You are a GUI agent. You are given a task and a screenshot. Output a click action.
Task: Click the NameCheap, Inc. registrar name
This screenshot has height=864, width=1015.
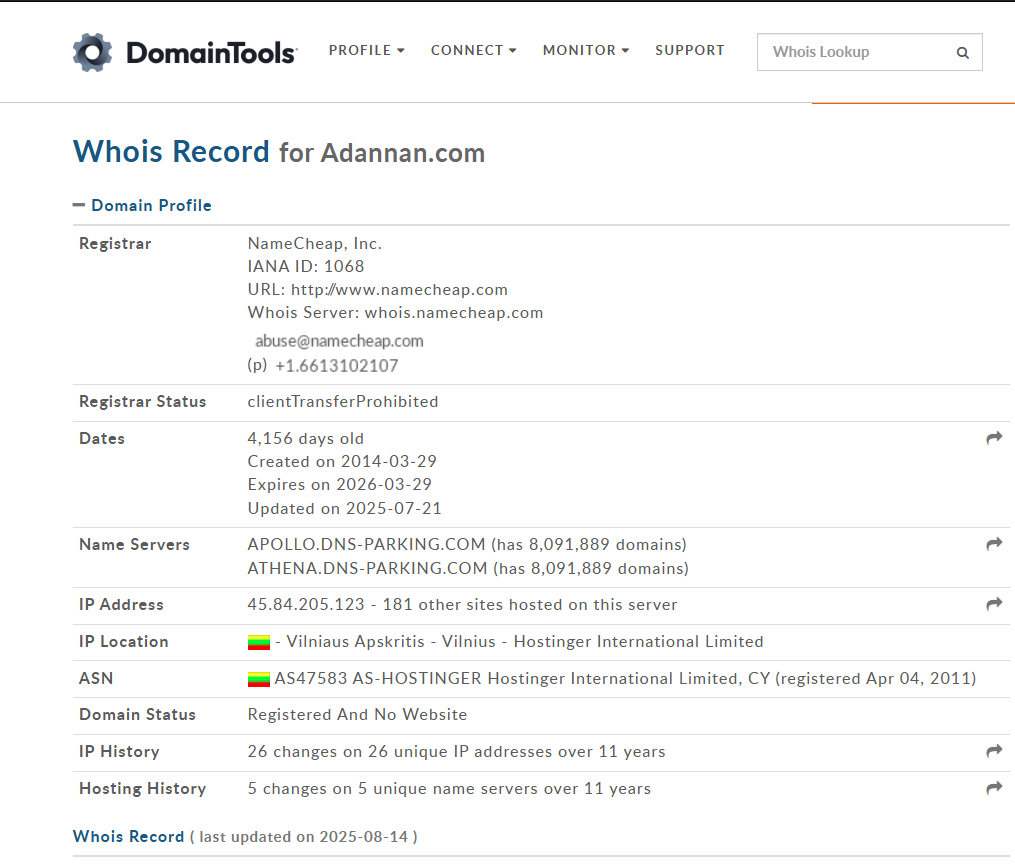(315, 243)
